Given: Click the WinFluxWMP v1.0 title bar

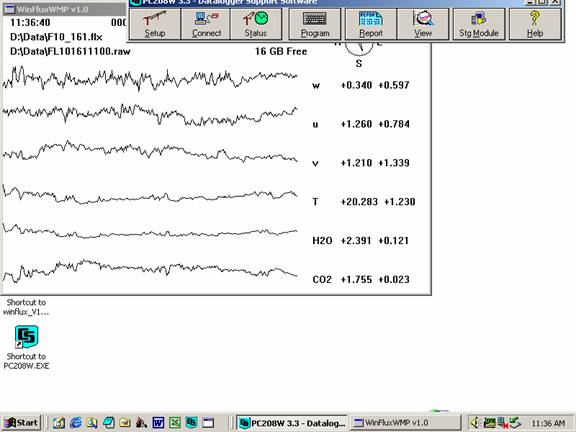Looking at the screenshot, I should coord(64,9).
